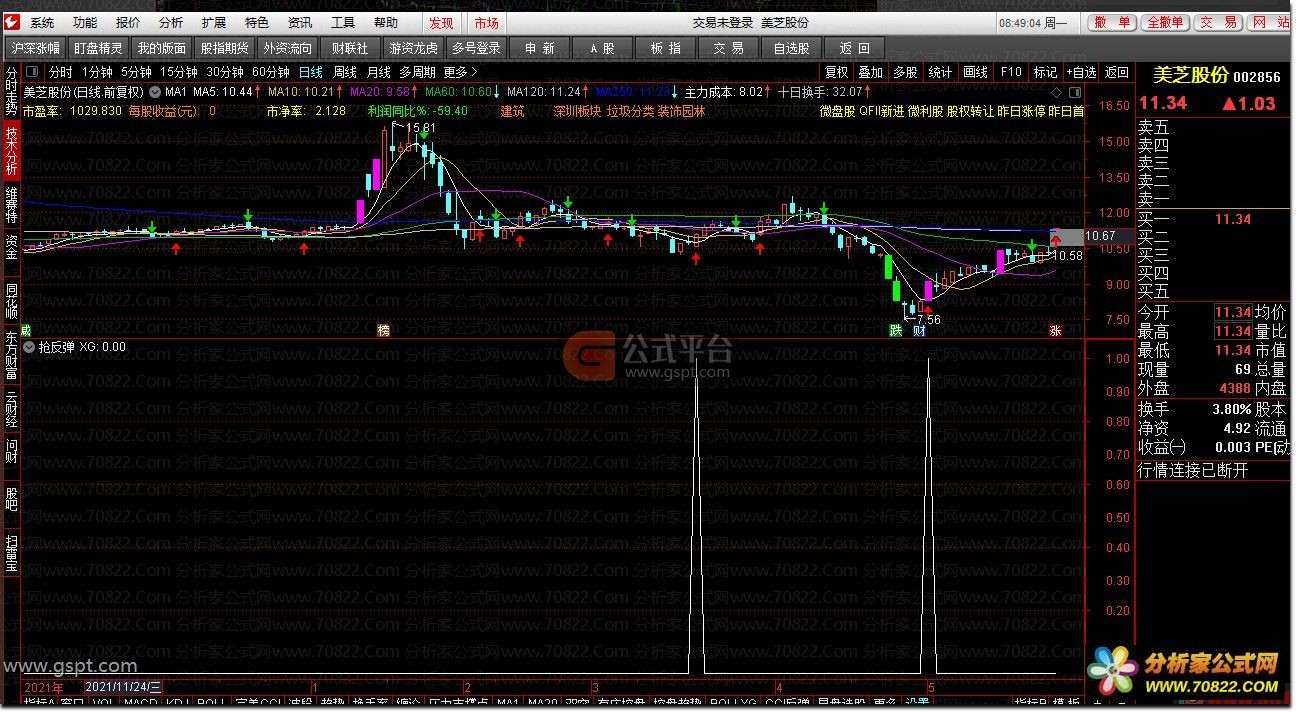1296x712 pixels.
Task: Open the 扩展 menu
Action: 214,22
